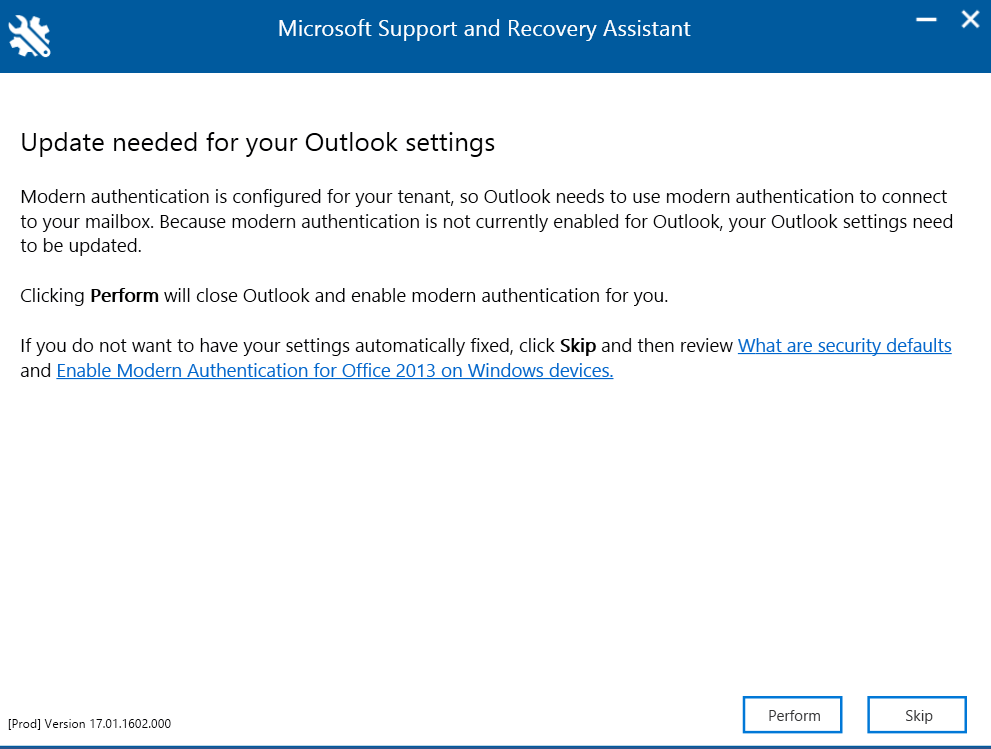Click Skip to avoid automatic fixes
991x749 pixels.
[x=916, y=714]
